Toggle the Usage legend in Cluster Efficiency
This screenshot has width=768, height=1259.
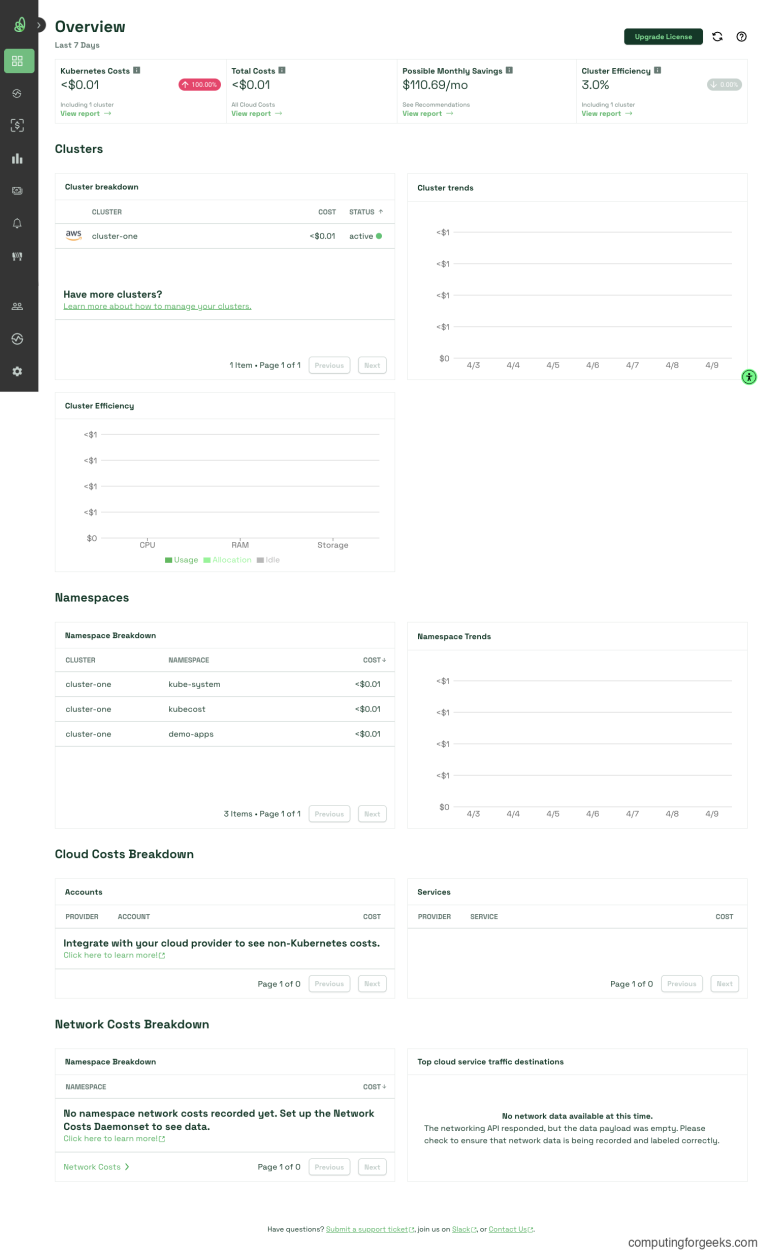[181, 560]
